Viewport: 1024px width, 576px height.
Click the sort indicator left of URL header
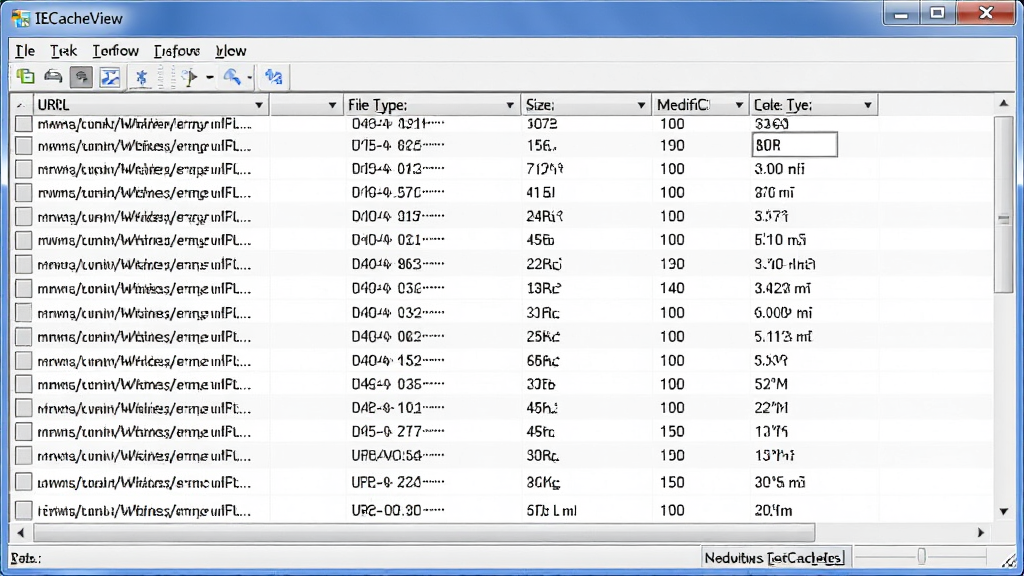click(21, 105)
